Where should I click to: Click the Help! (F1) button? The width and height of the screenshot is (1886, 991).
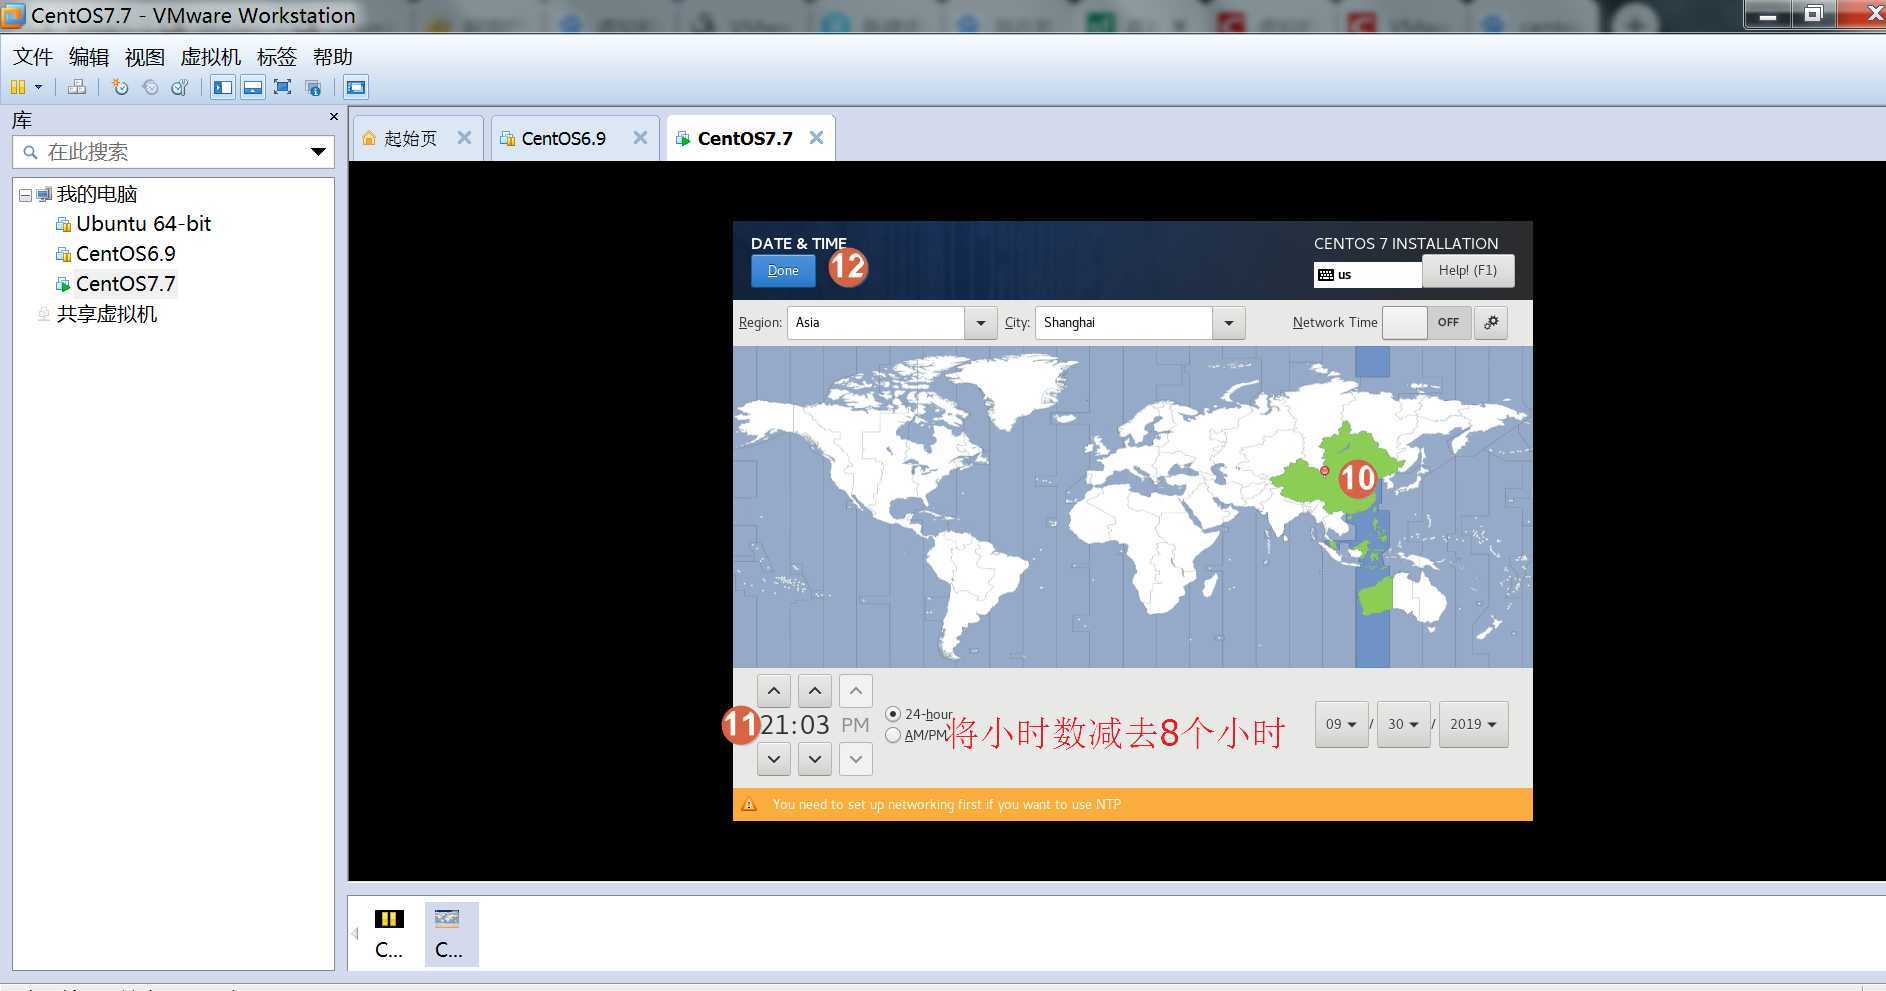pyautogui.click(x=1467, y=271)
